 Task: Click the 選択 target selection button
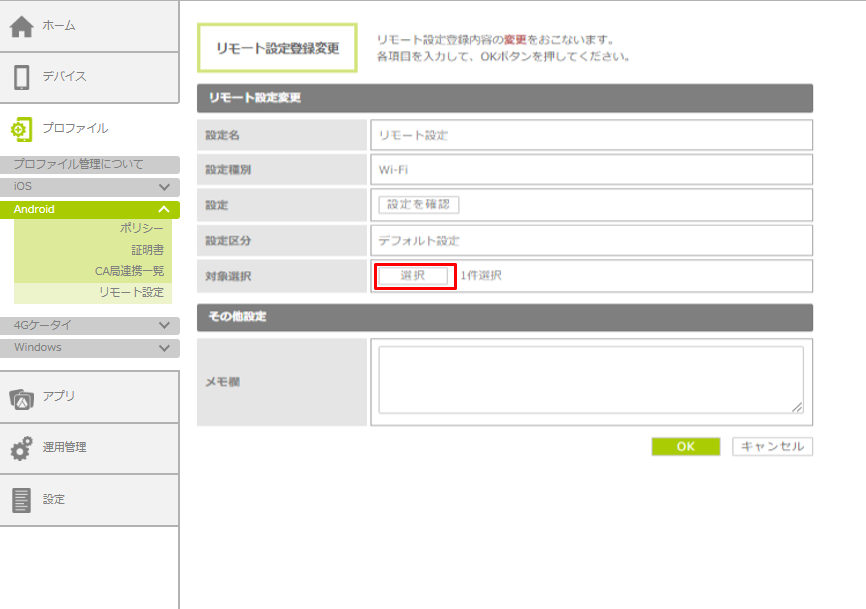(x=413, y=276)
